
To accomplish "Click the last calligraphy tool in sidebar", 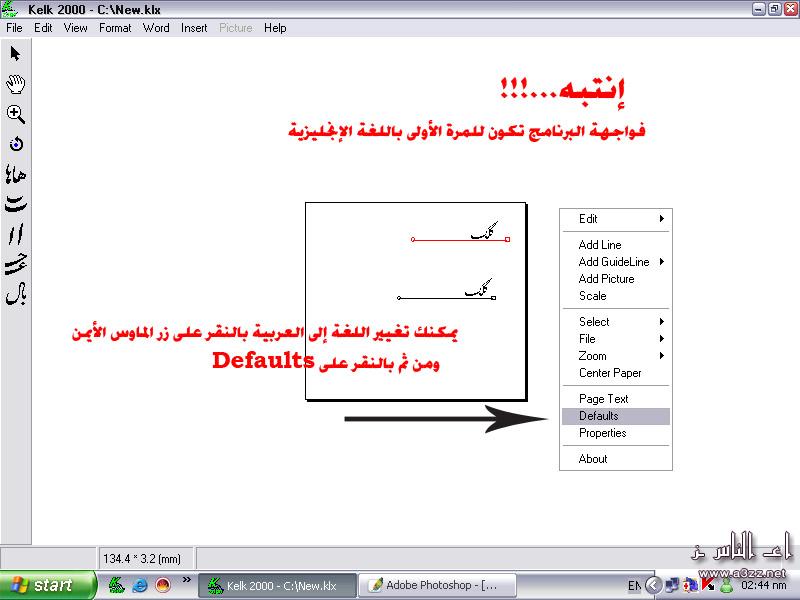I will click(x=15, y=294).
